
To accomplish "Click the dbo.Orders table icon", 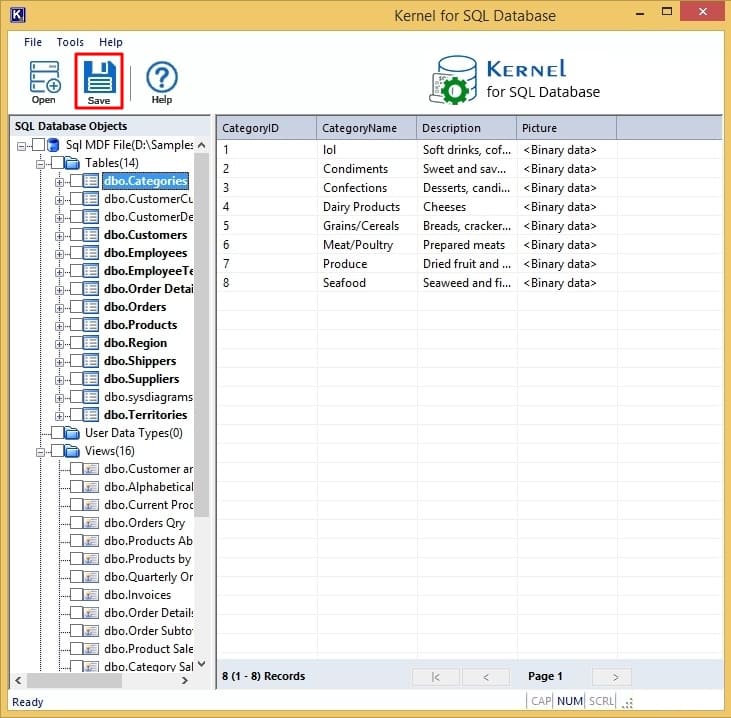I will pyautogui.click(x=91, y=307).
